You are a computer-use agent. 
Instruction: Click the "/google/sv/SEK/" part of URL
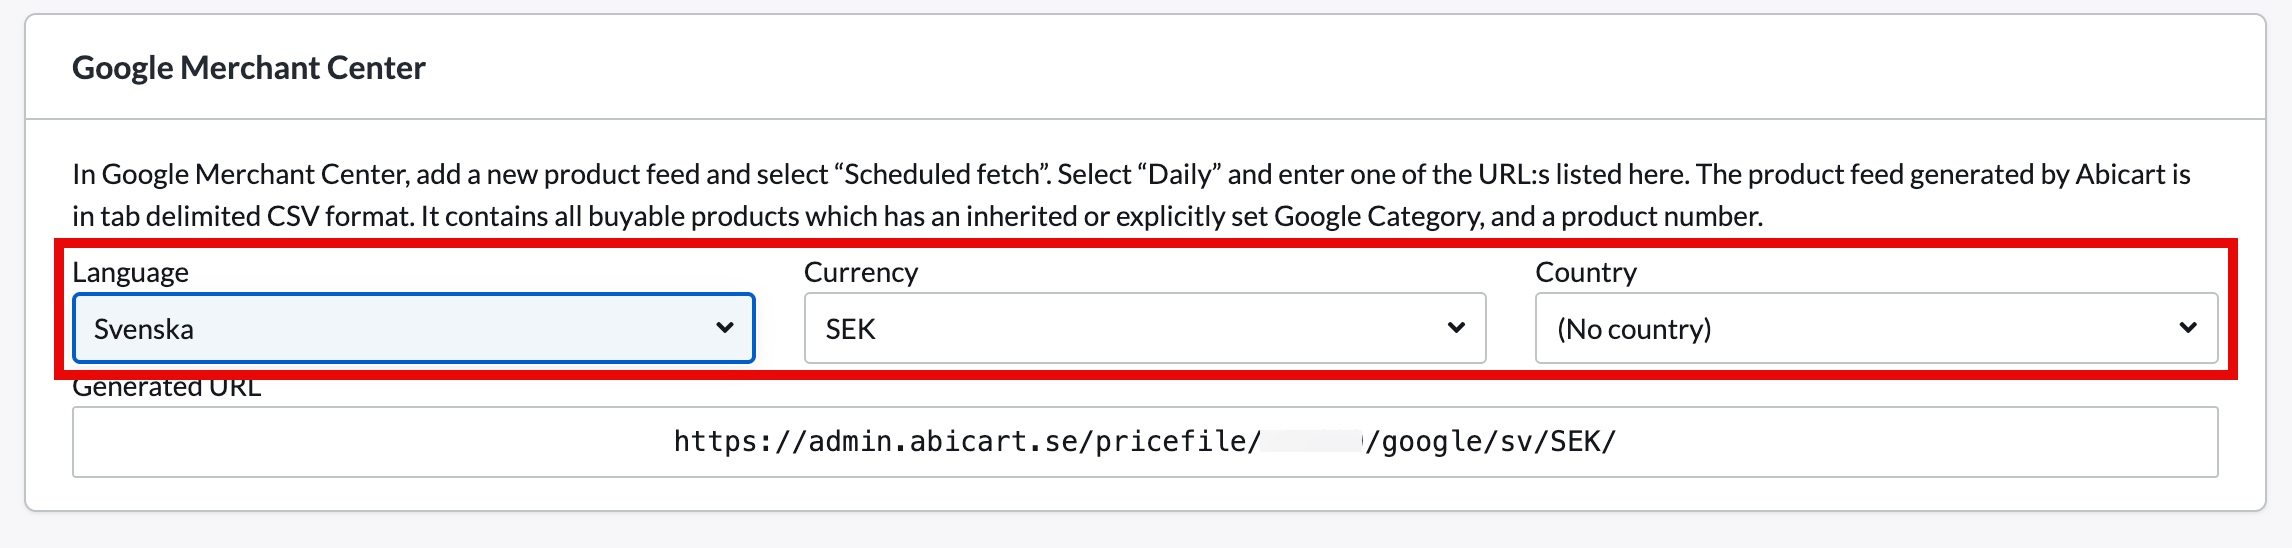1492,442
